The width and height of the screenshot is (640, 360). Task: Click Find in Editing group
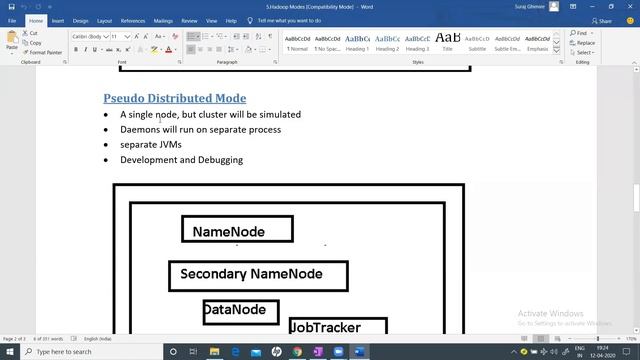click(x=582, y=33)
